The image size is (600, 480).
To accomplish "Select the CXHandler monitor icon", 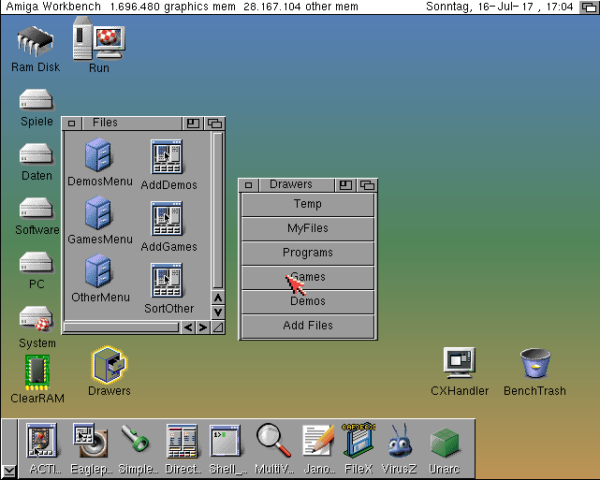I will click(459, 362).
